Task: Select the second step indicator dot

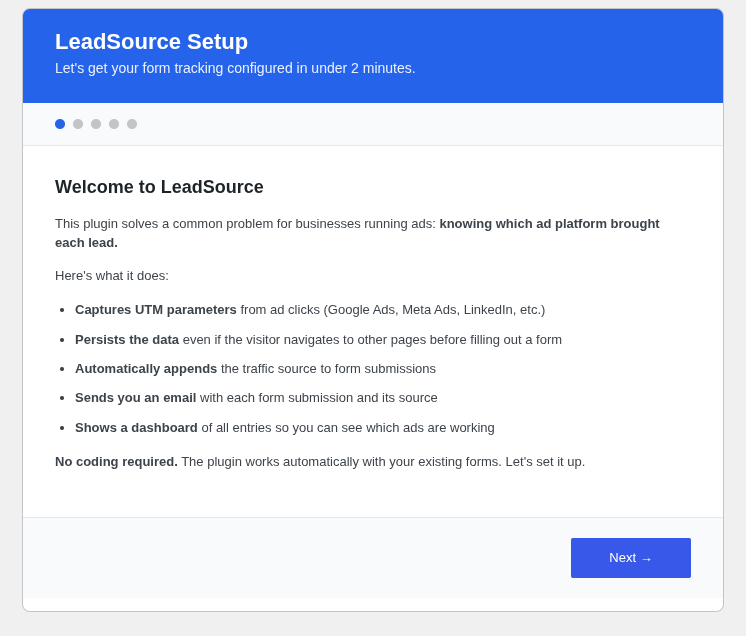Action: (78, 124)
